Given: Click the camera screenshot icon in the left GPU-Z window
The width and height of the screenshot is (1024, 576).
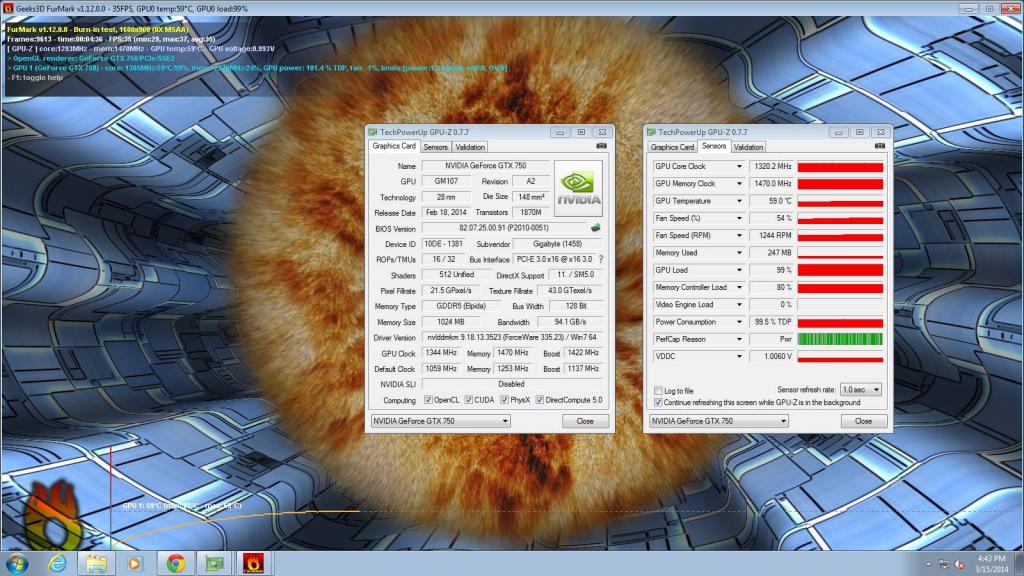Looking at the screenshot, I should pos(601,146).
